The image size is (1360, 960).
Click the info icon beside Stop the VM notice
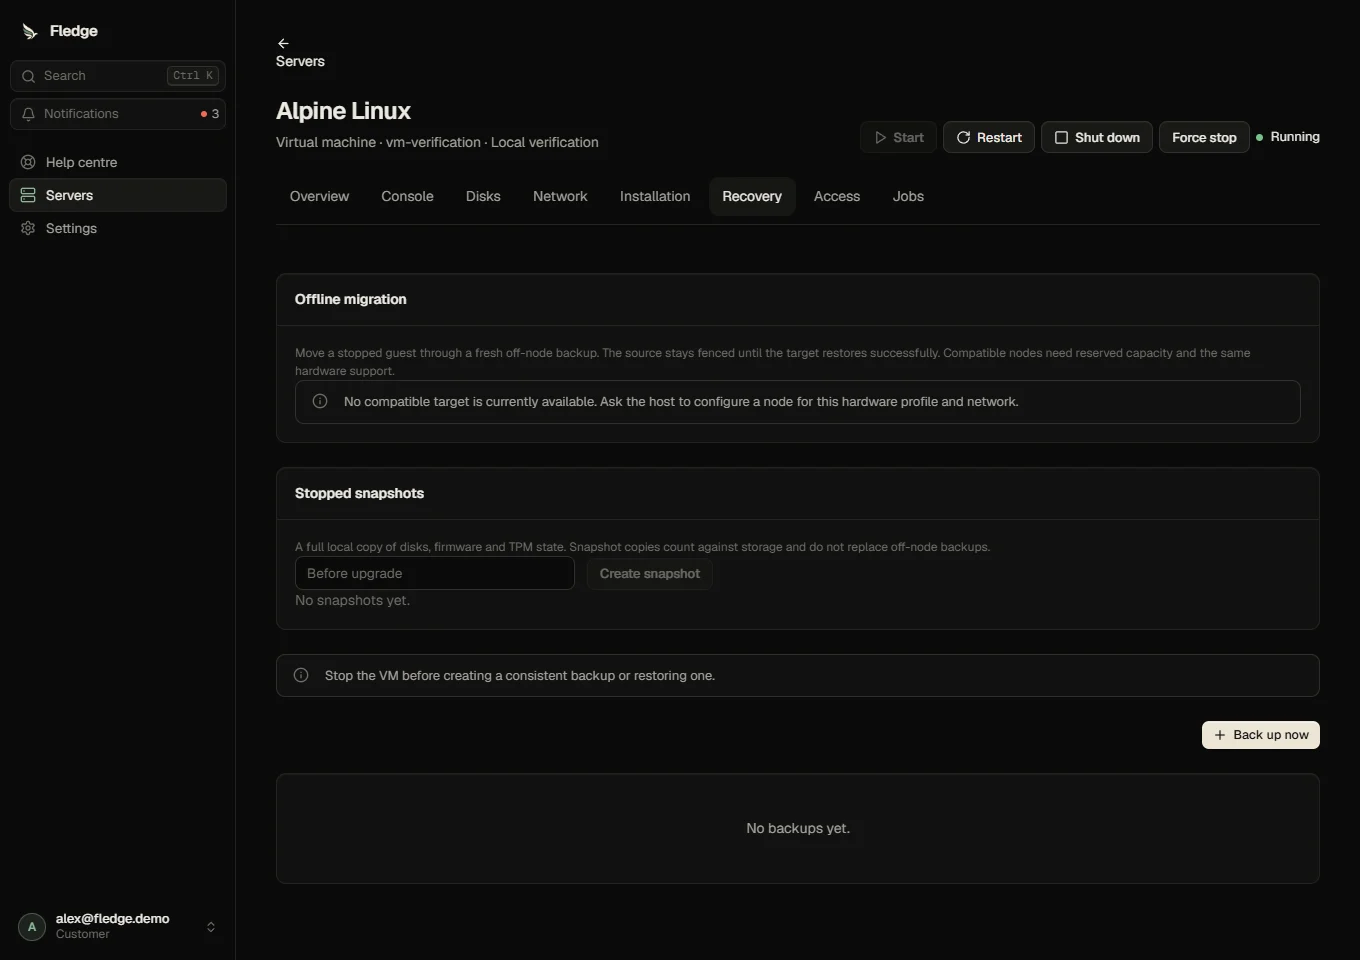coord(301,675)
